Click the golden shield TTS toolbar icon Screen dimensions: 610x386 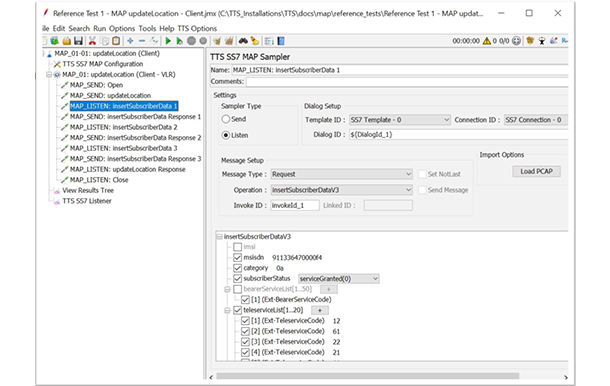530,41
